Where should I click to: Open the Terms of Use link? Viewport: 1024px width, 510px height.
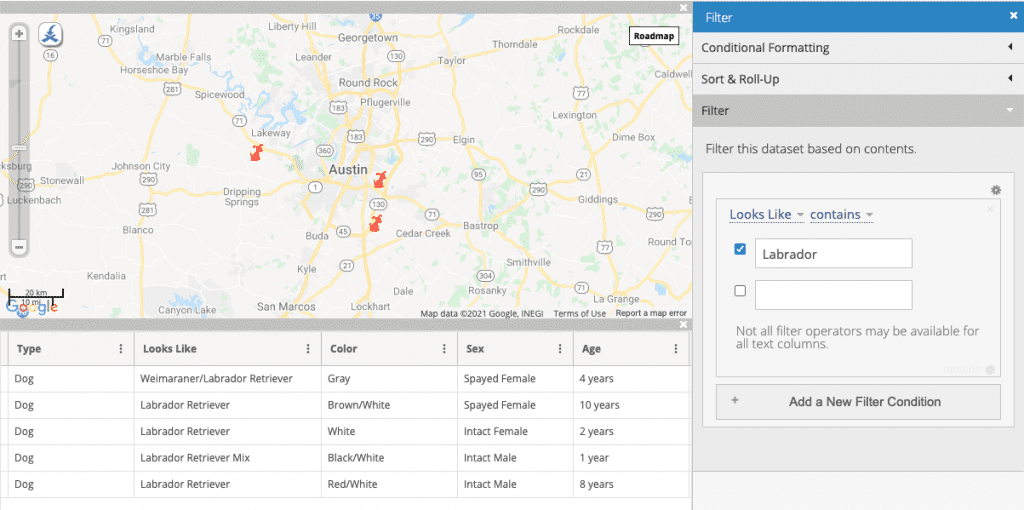(x=580, y=313)
